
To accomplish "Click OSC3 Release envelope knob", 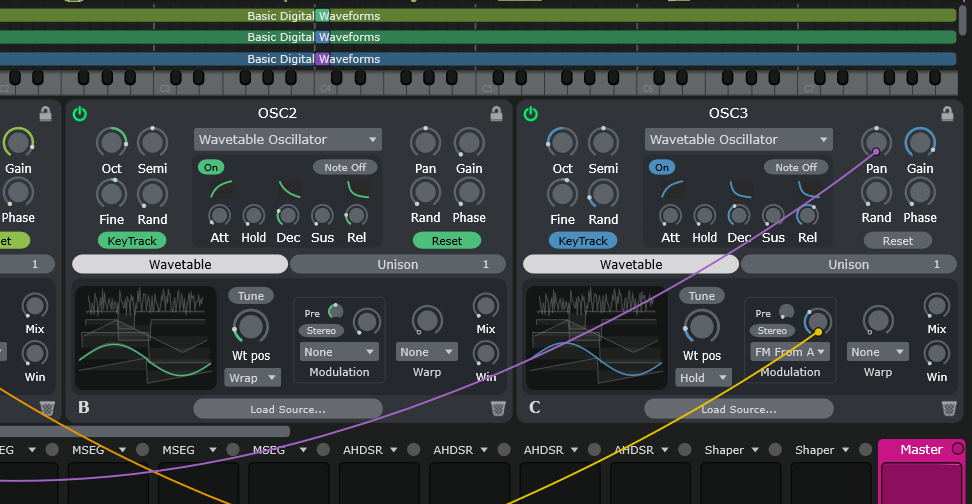I will point(807,216).
